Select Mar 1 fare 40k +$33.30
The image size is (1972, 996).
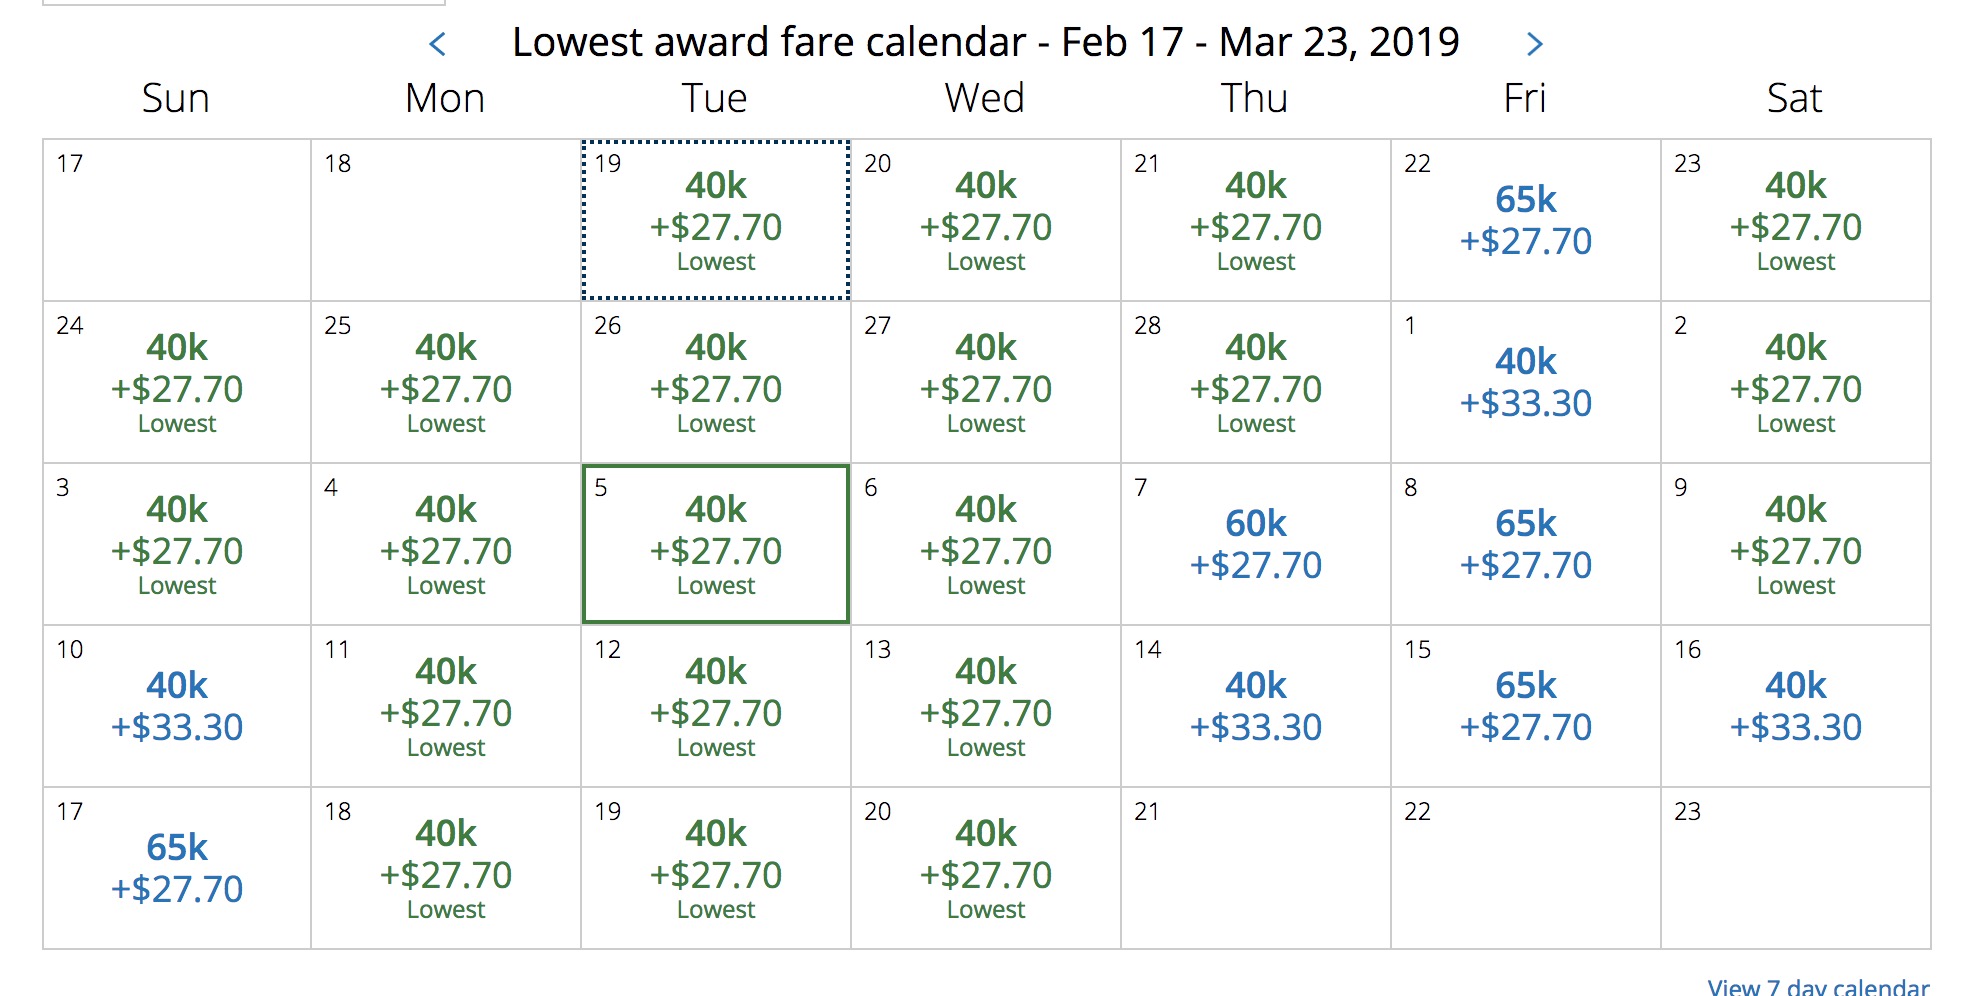[1526, 383]
